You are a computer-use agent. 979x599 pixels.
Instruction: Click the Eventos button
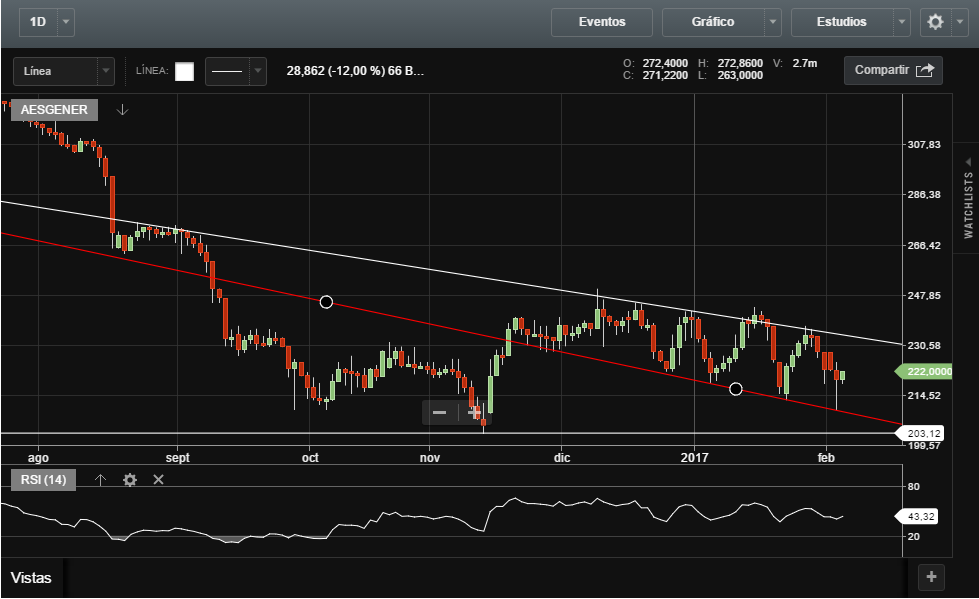point(601,22)
